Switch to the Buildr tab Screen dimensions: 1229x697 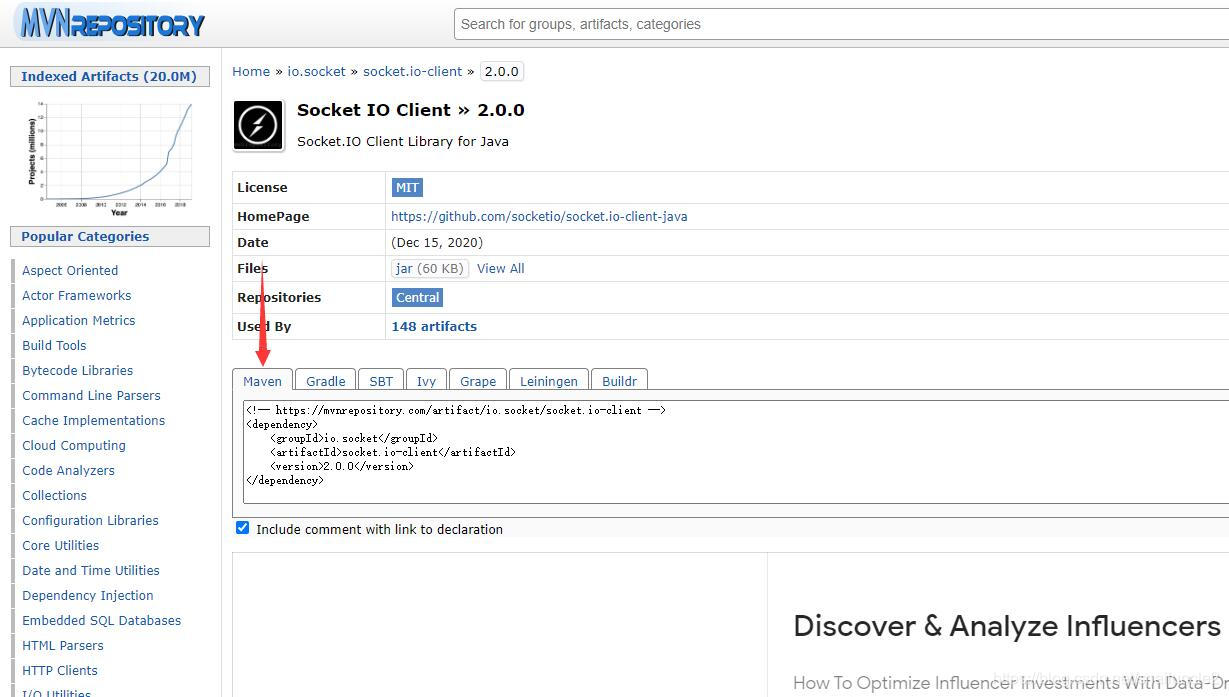[x=620, y=381]
